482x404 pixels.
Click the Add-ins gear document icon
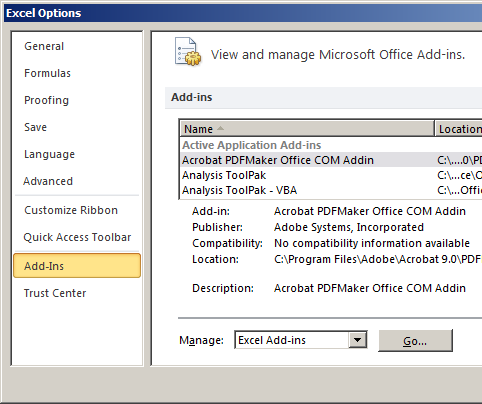[188, 52]
